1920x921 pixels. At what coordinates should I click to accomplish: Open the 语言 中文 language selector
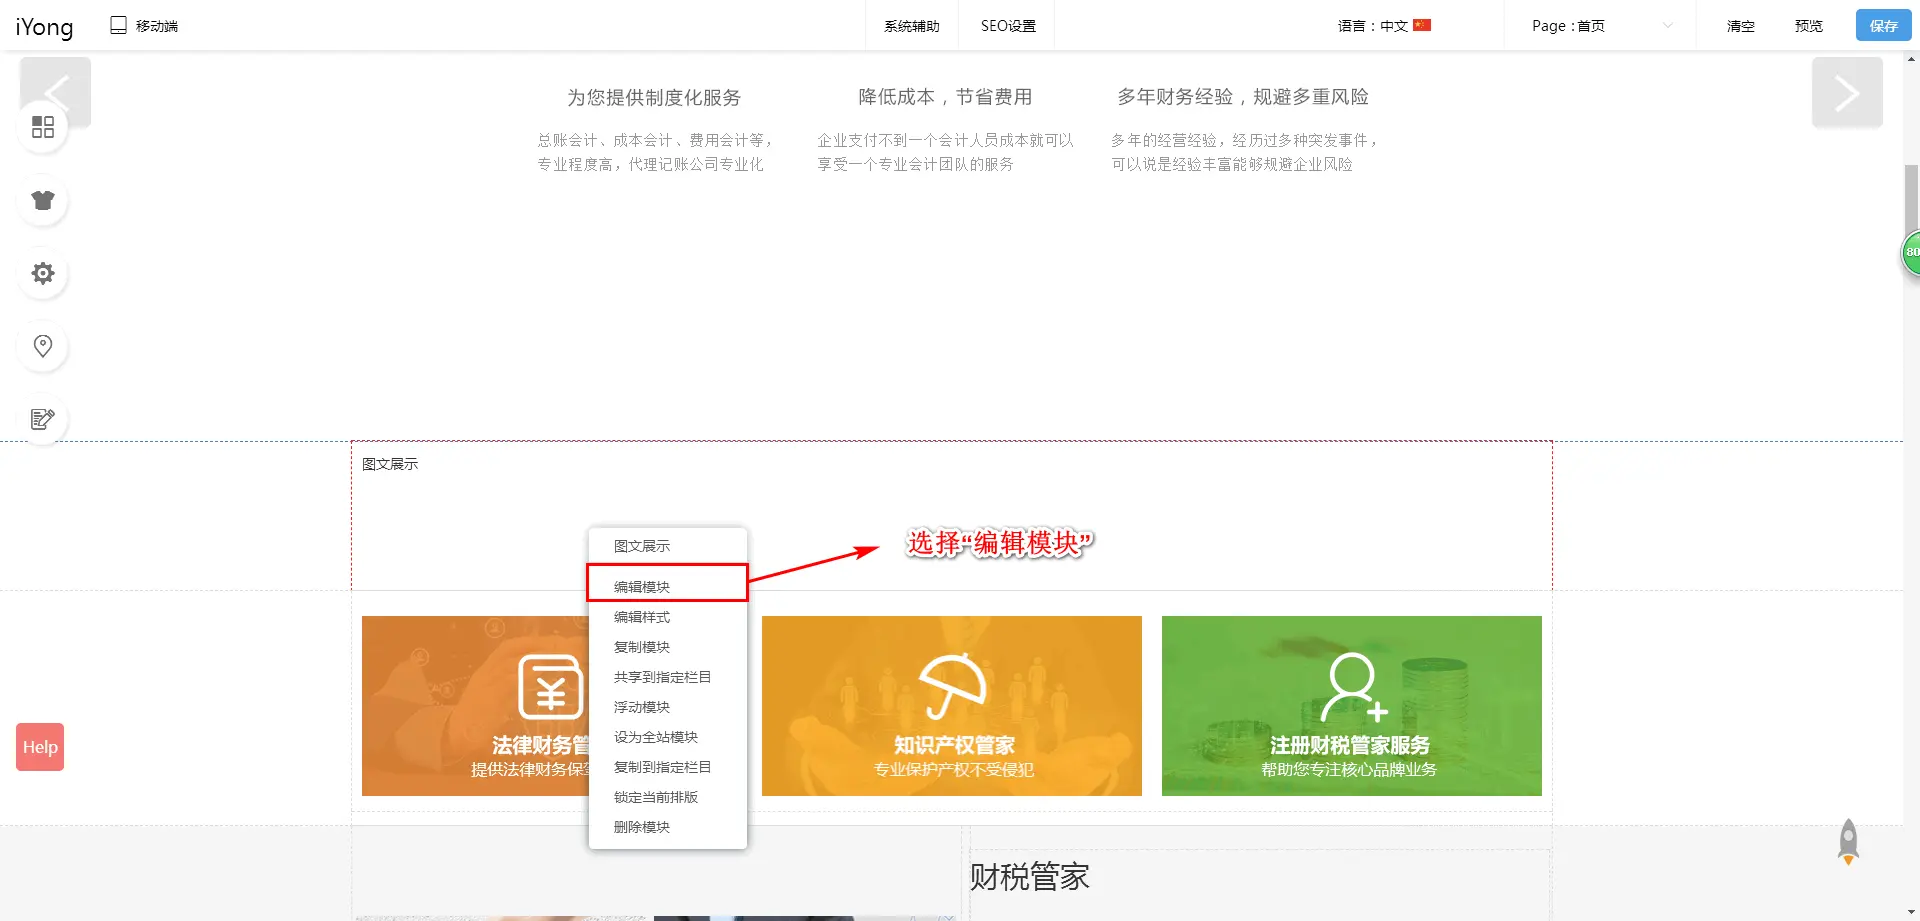click(1384, 26)
